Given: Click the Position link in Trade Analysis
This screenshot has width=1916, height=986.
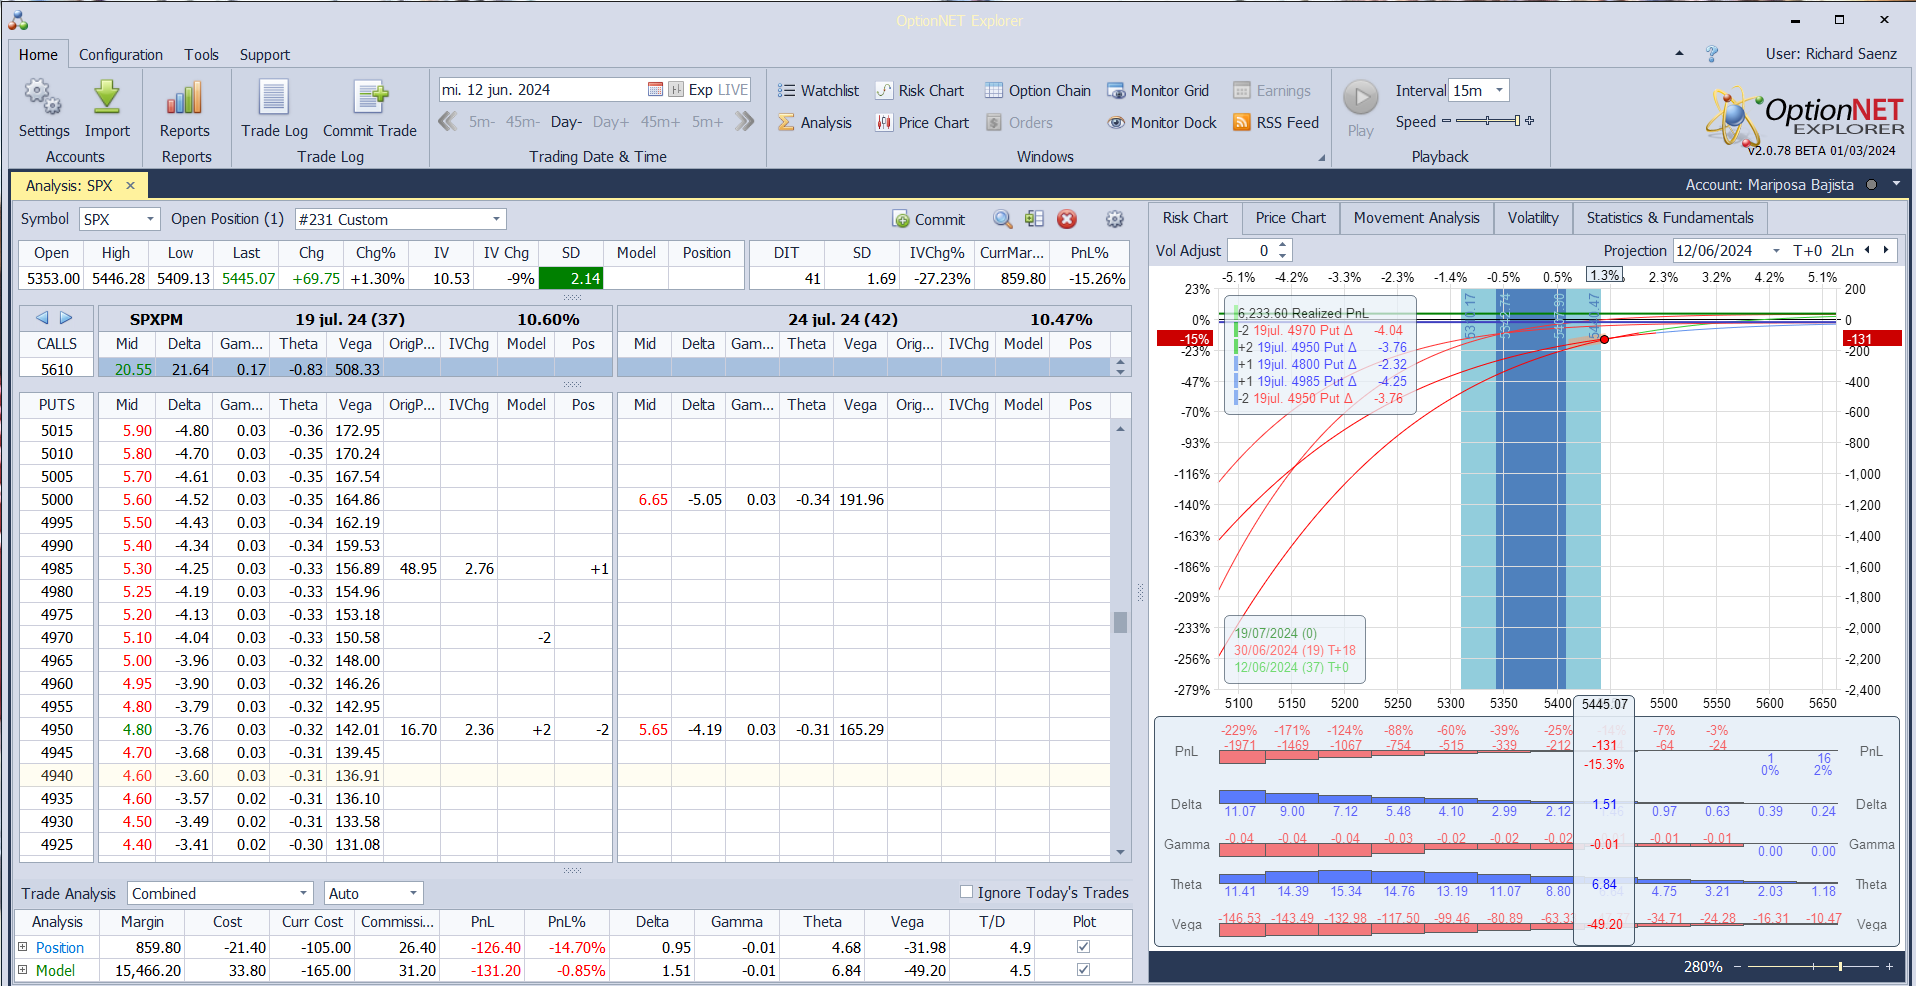Looking at the screenshot, I should tap(60, 947).
